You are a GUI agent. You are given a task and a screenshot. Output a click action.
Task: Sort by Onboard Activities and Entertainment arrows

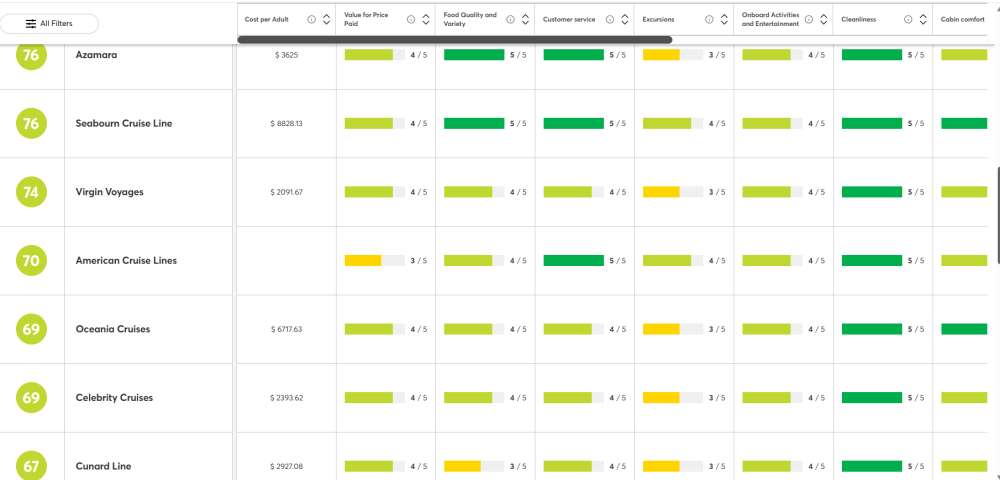(824, 20)
